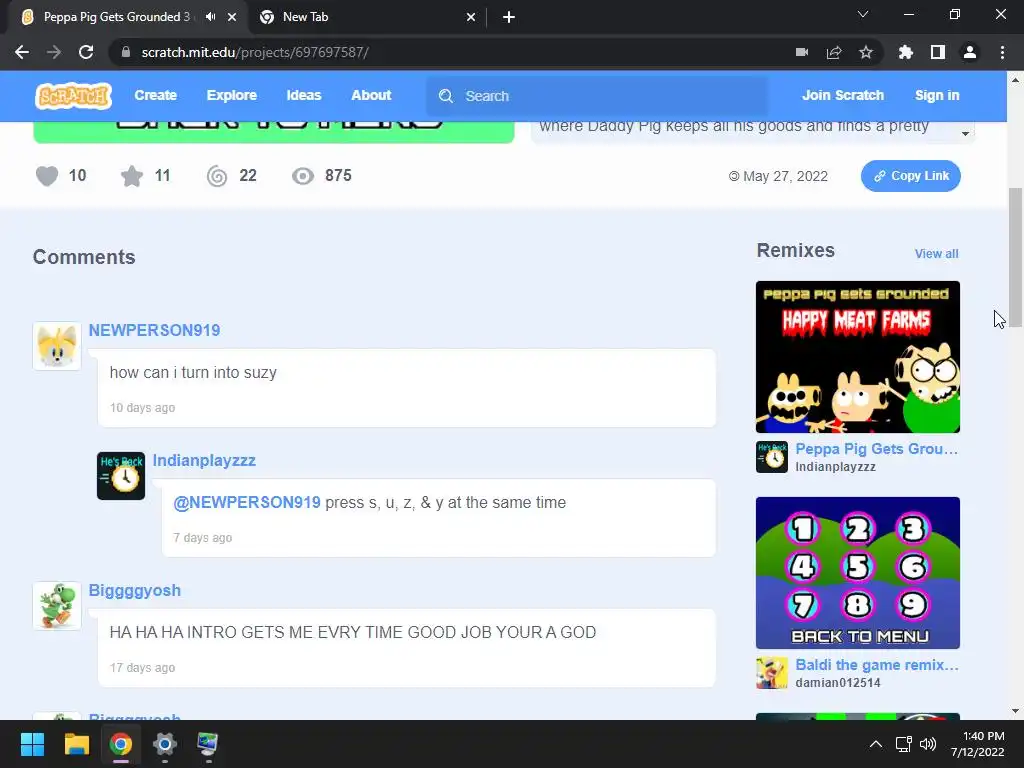Click the @NEWPERSON919 mention
The width and height of the screenshot is (1024, 768).
tap(247, 502)
